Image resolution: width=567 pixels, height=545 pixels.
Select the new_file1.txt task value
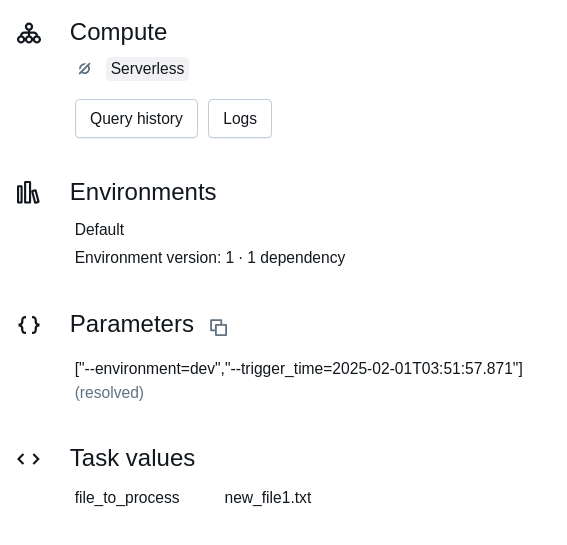click(268, 498)
